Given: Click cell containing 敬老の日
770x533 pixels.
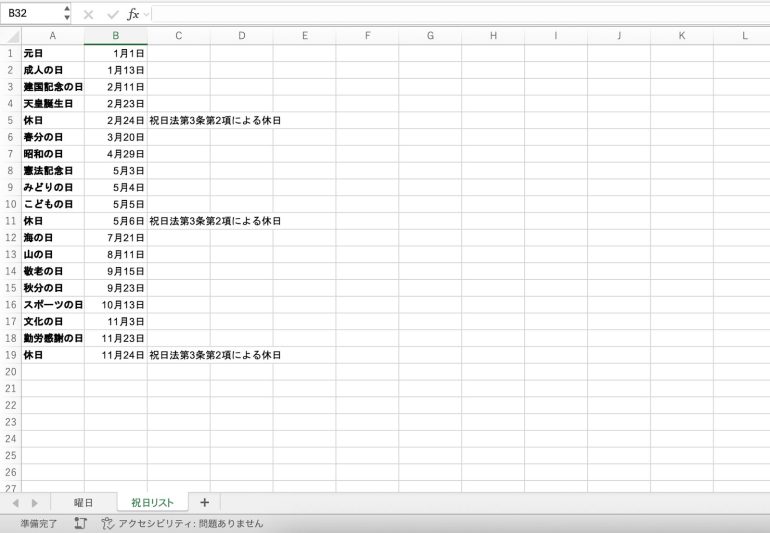Looking at the screenshot, I should [53, 271].
